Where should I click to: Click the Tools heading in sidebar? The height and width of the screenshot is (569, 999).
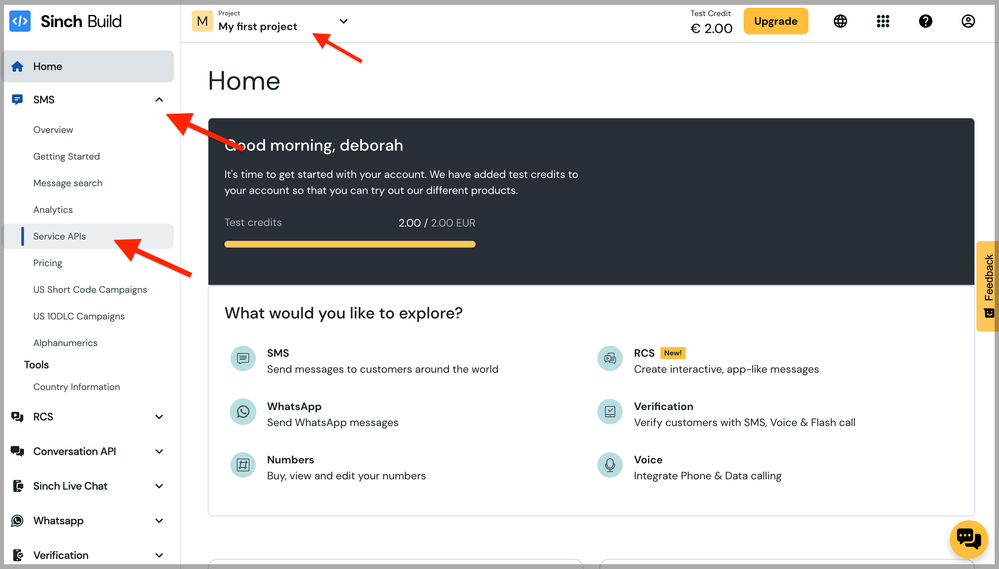(36, 364)
